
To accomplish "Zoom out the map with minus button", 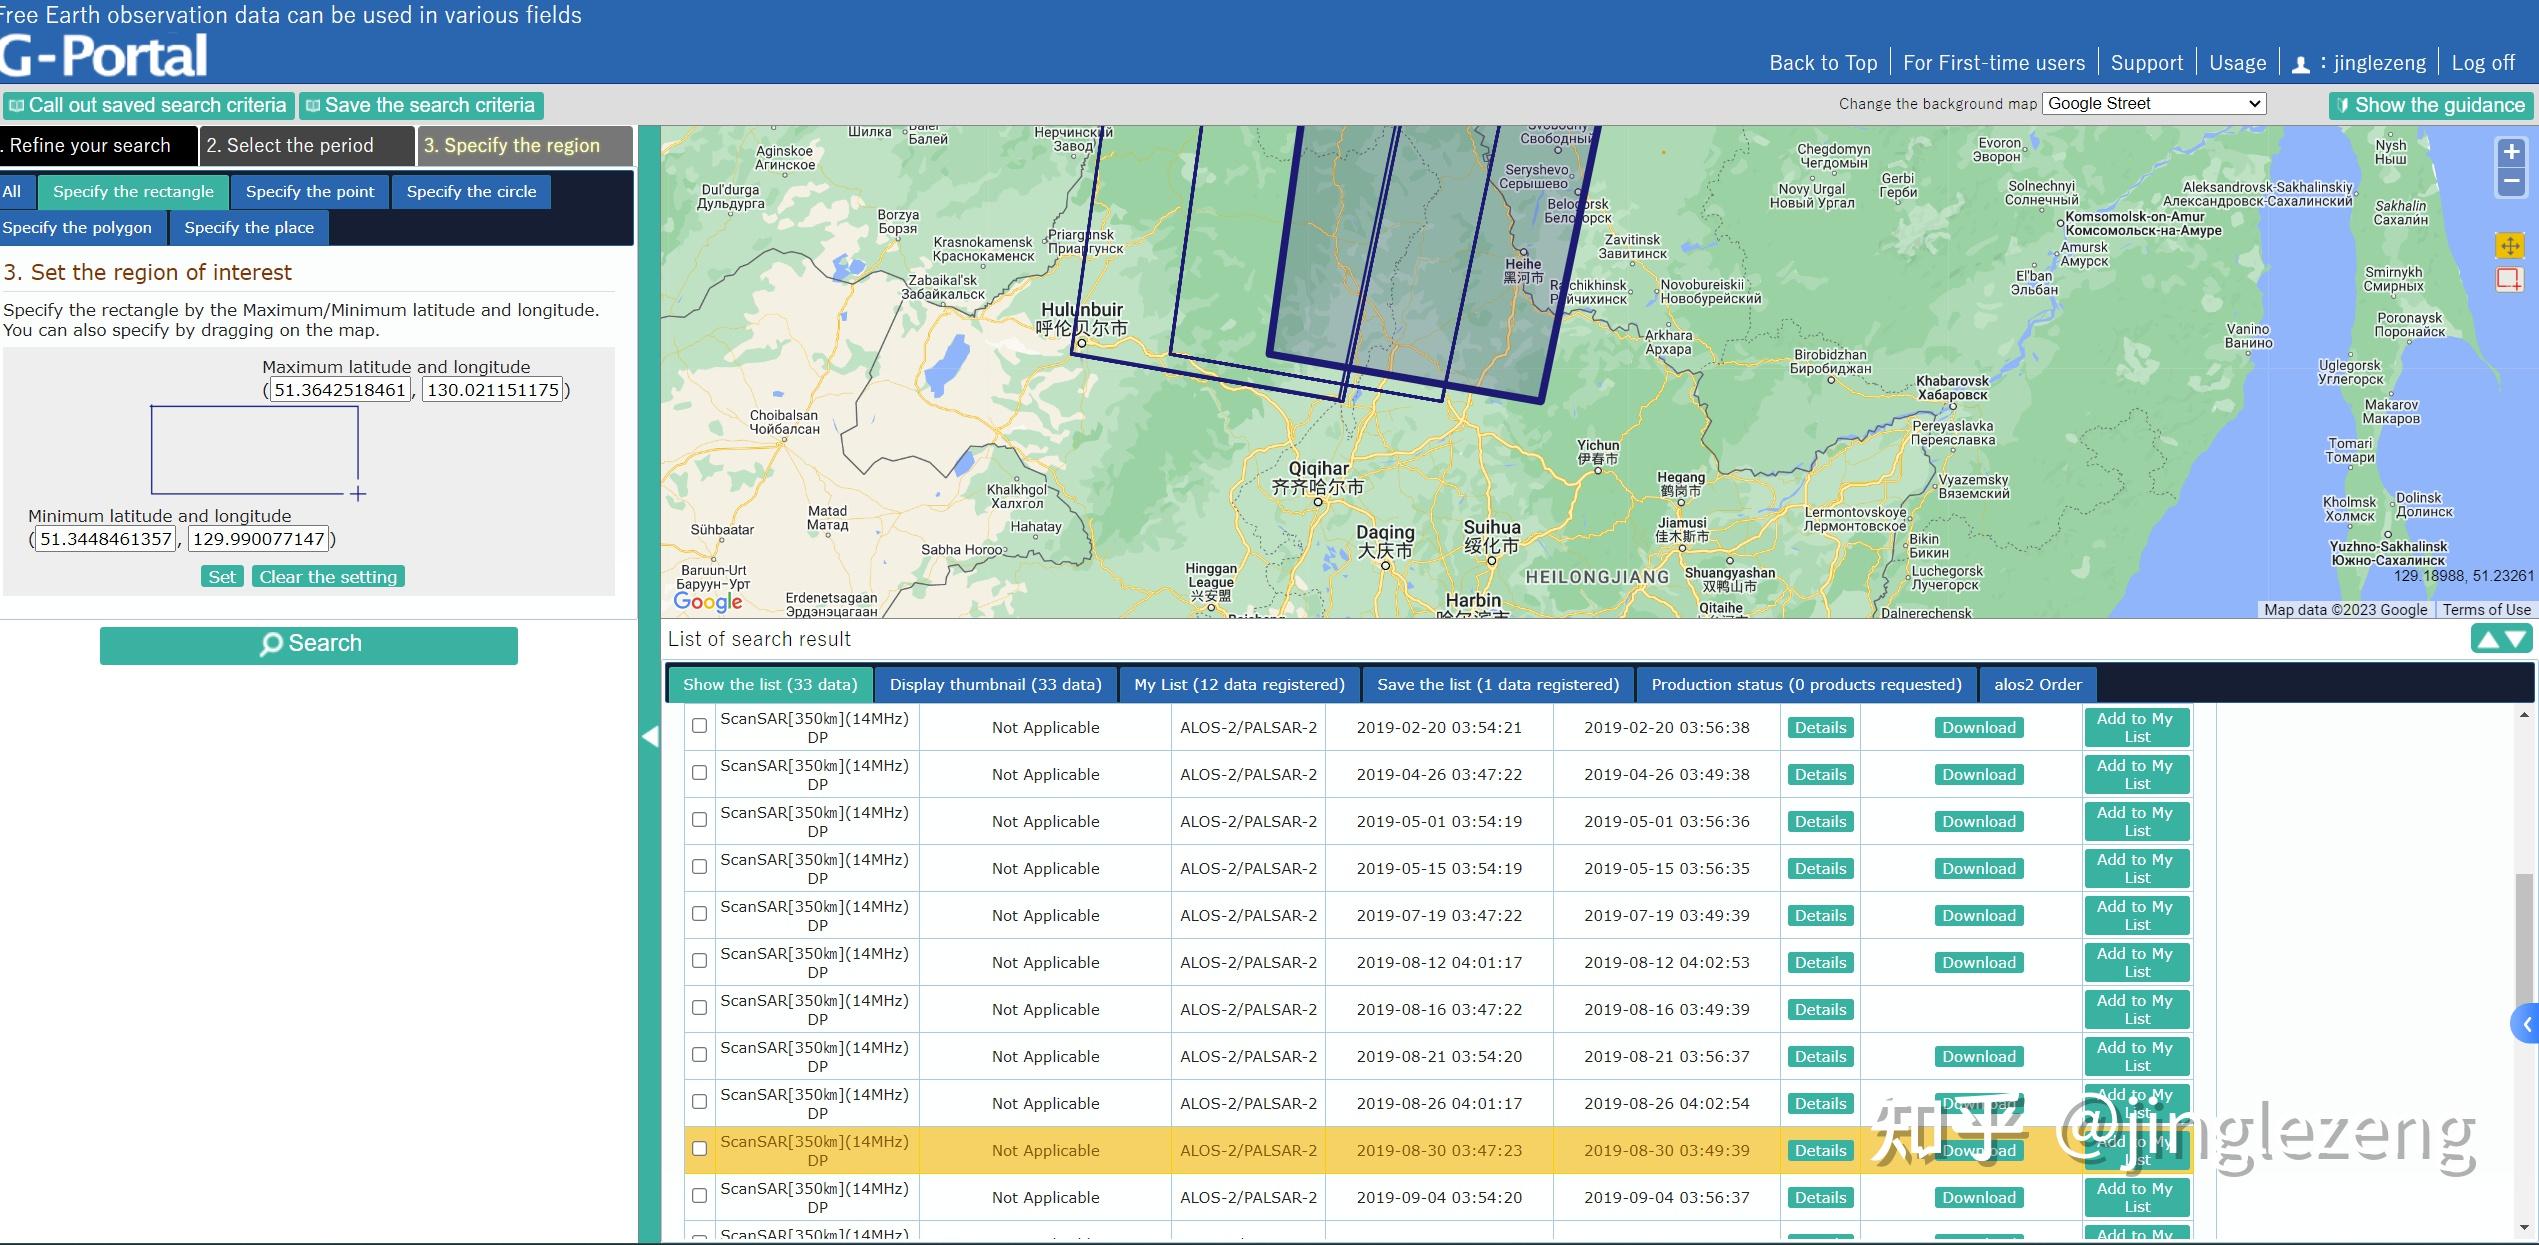I will coord(2511,182).
